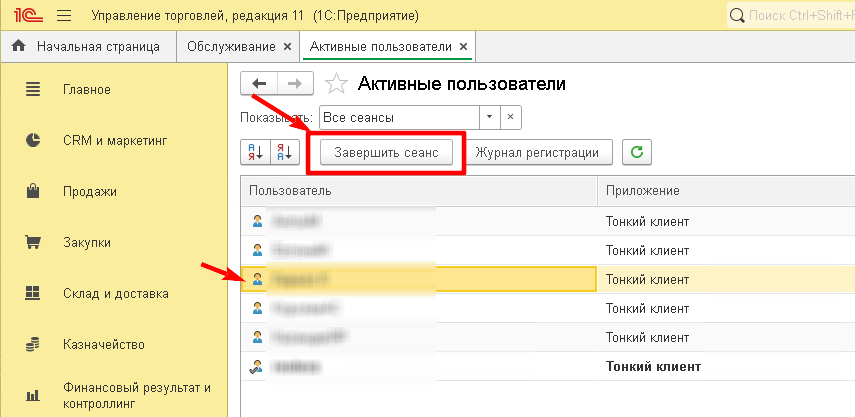Sort list descending Я-А
The width and height of the screenshot is (855, 417).
click(x=285, y=152)
